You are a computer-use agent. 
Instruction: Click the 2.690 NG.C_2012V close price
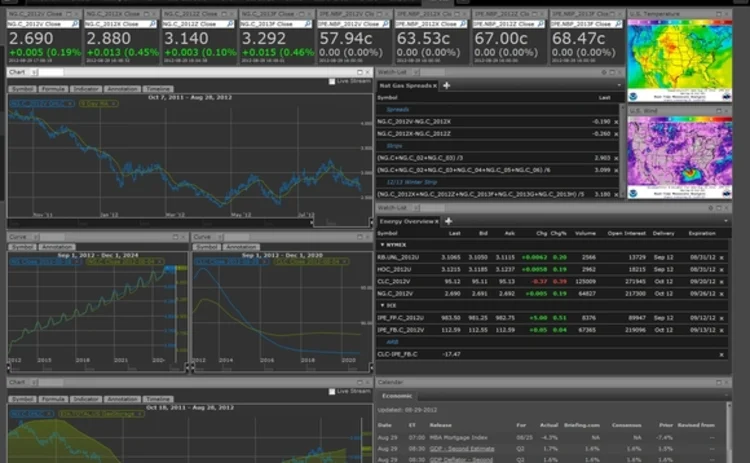[31, 38]
